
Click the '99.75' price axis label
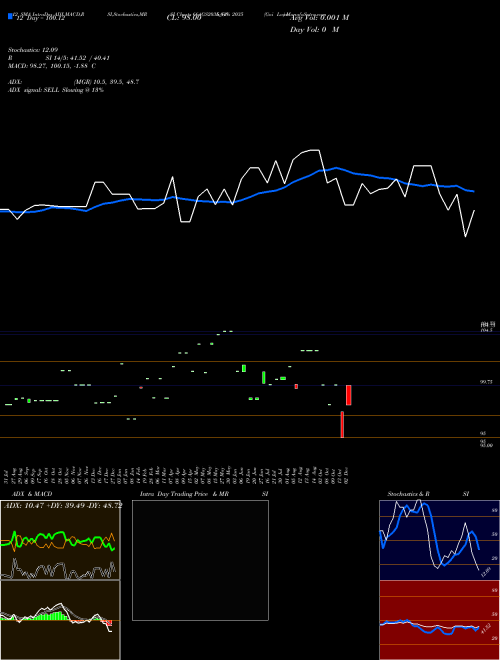[487, 382]
